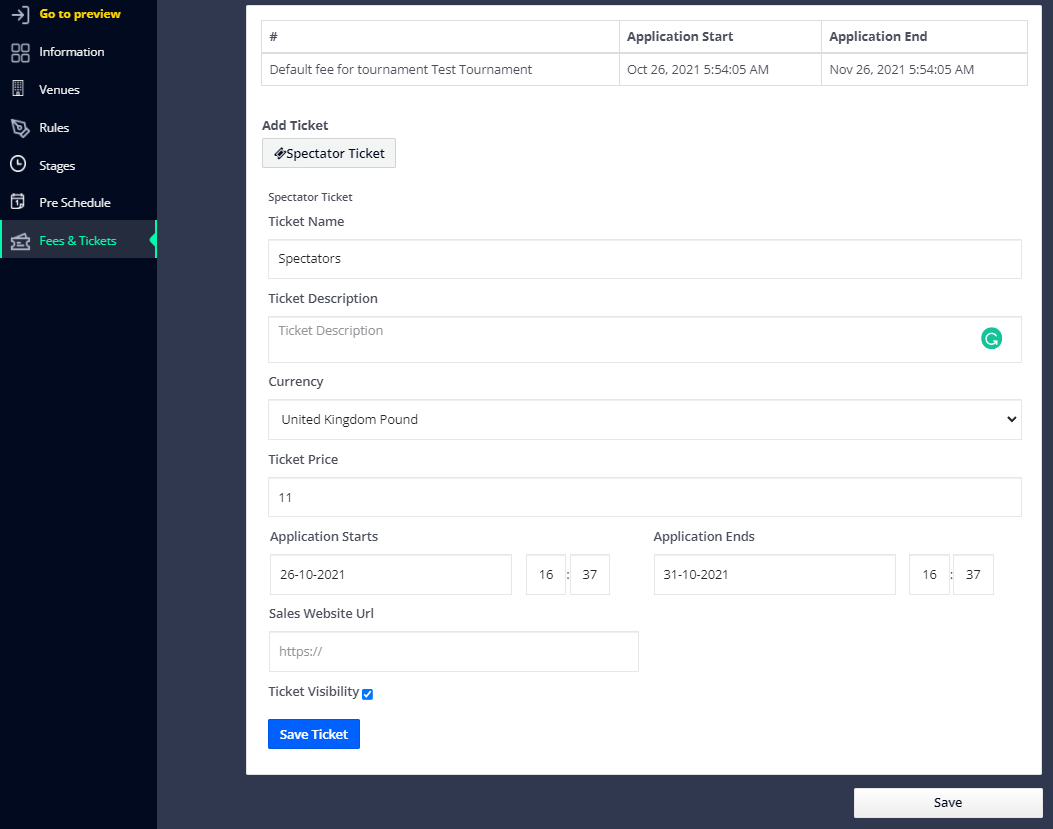This screenshot has width=1053, height=829.
Task: Select the Fees & Tickets menu item
Action: pos(78,240)
